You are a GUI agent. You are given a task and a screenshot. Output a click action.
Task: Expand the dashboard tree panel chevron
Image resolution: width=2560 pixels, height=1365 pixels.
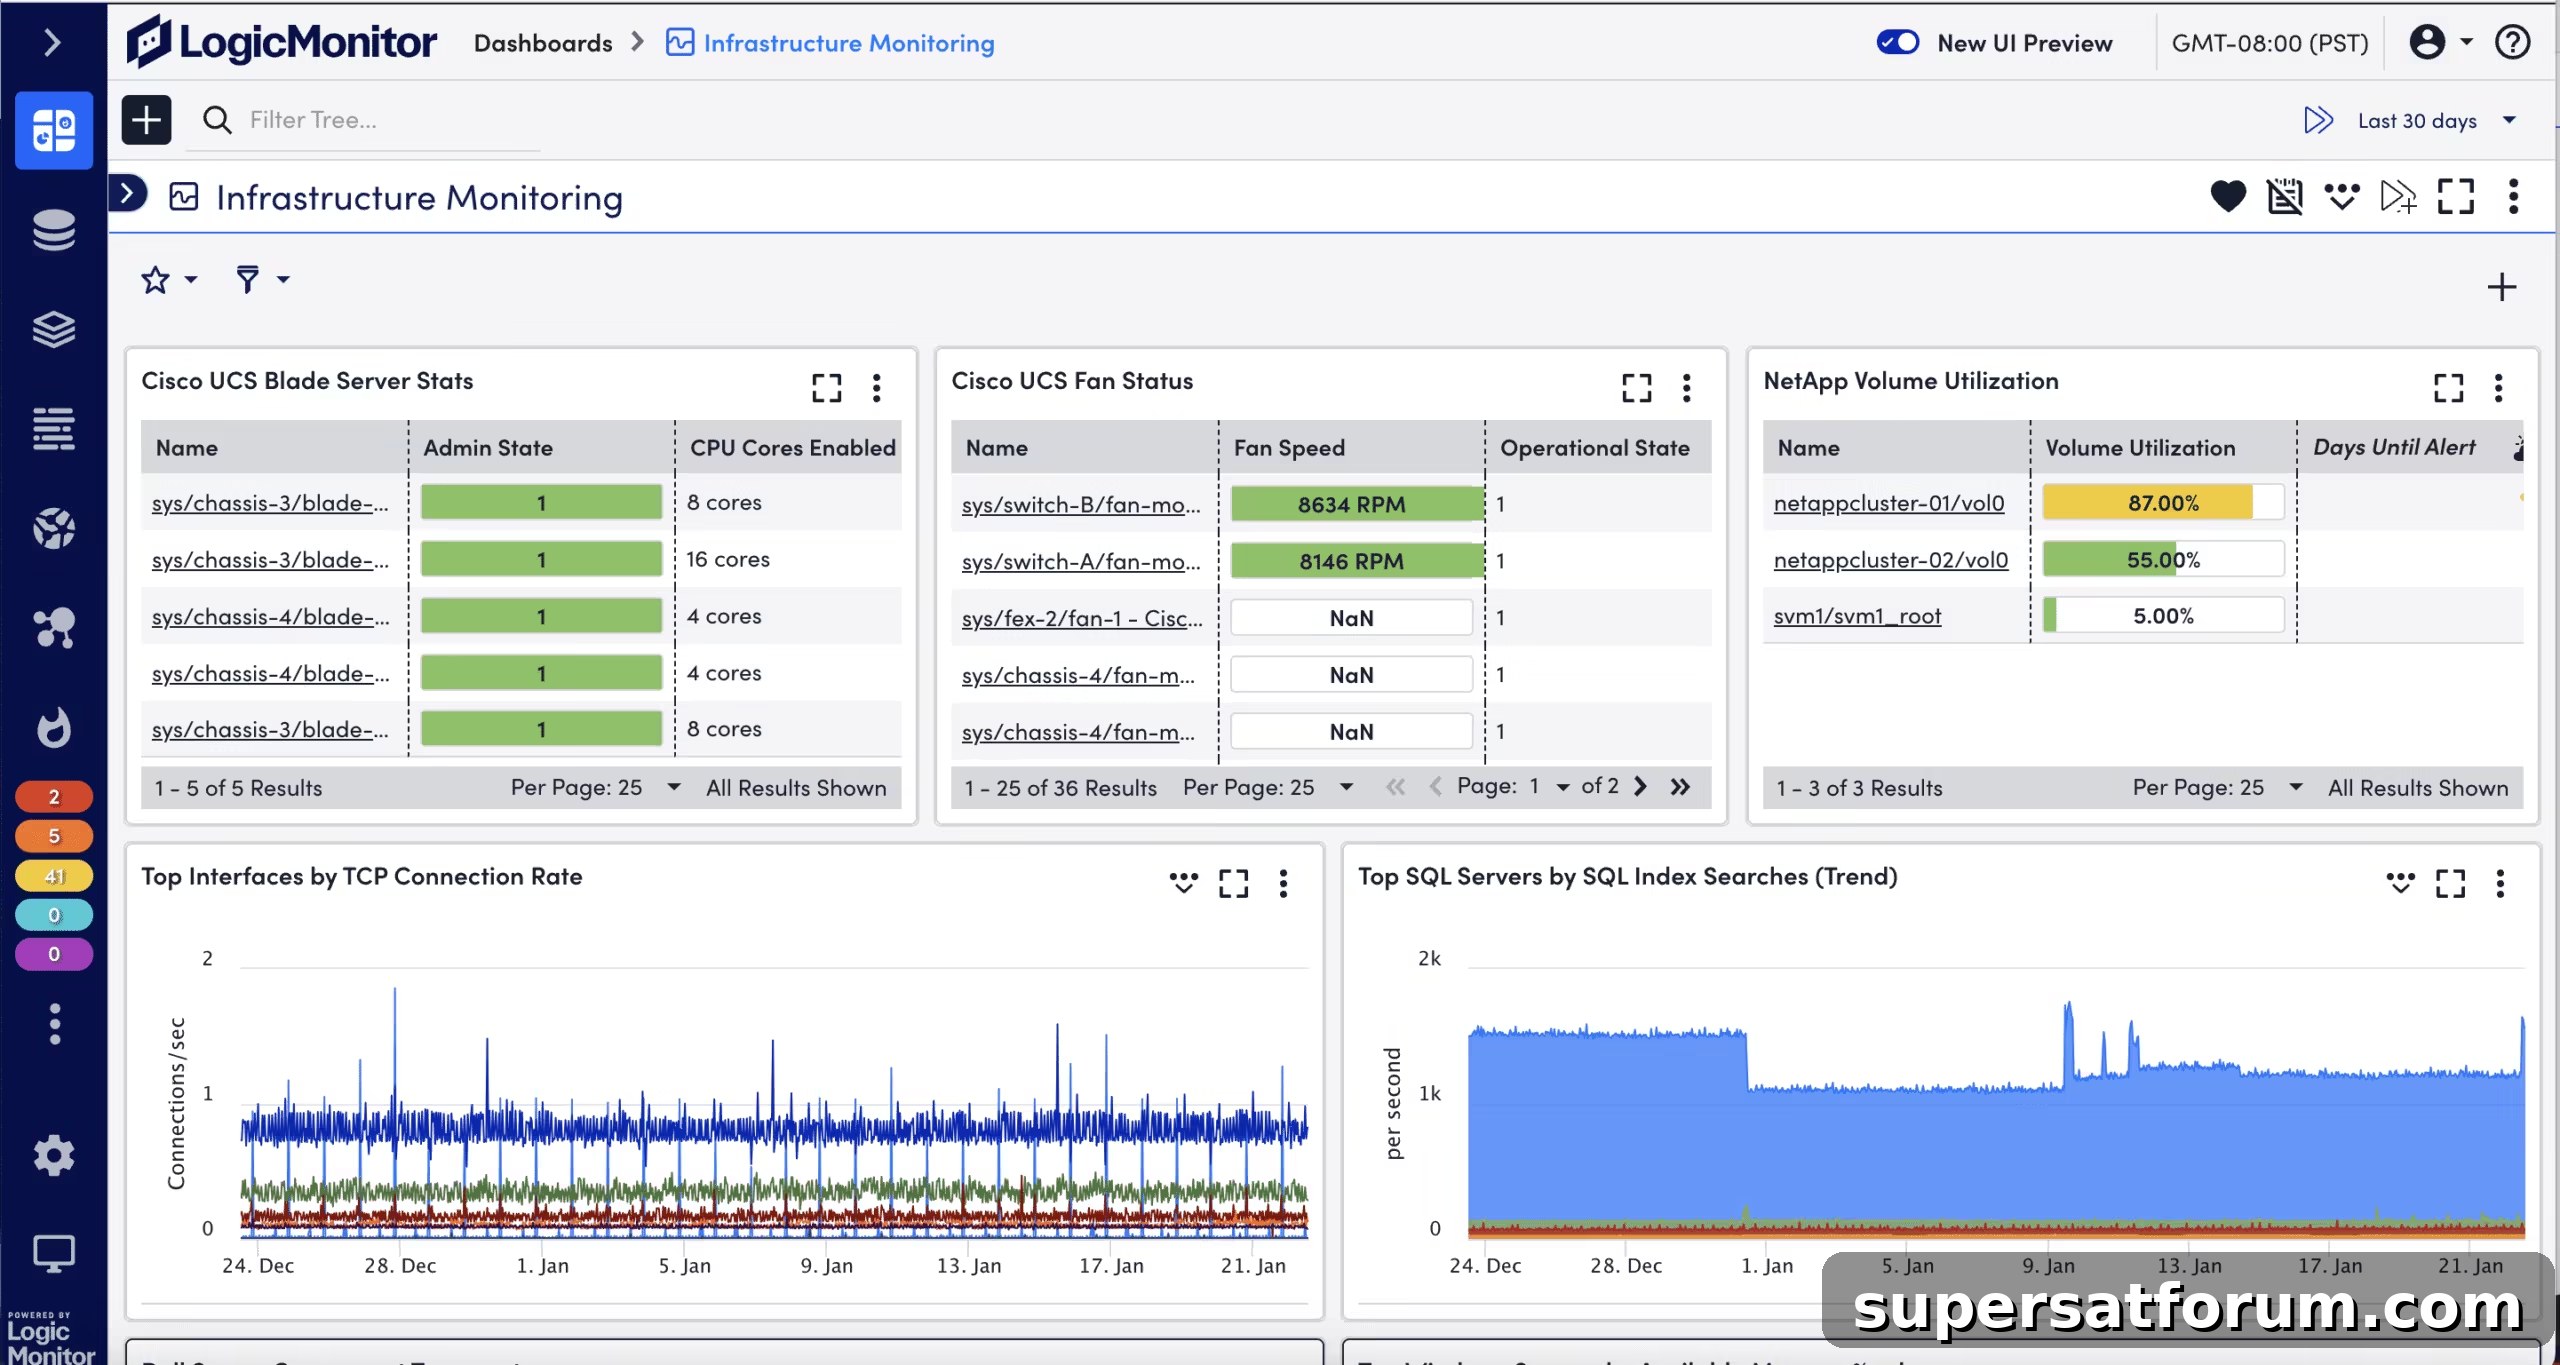127,193
